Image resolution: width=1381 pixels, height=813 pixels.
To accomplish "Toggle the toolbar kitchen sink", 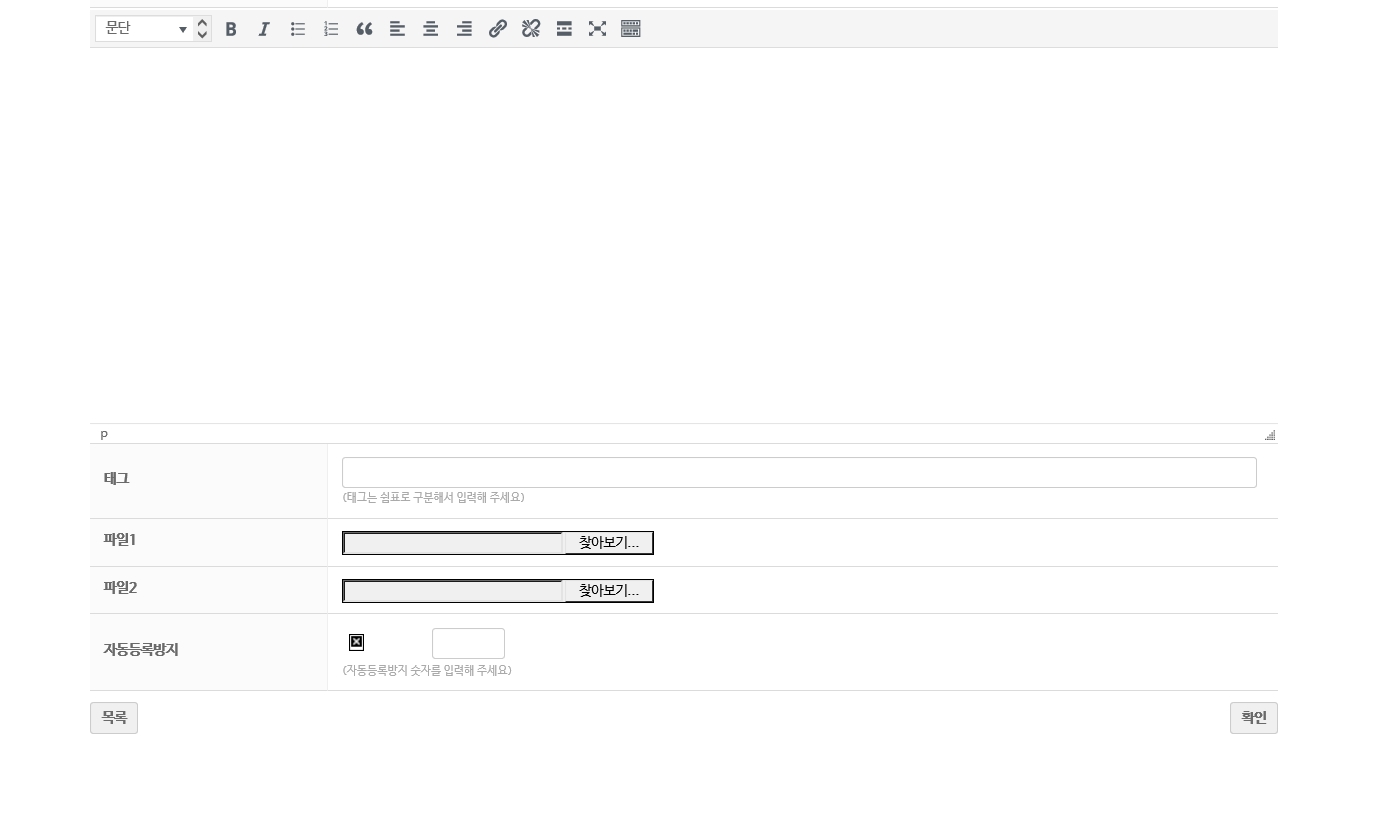I will point(631,29).
